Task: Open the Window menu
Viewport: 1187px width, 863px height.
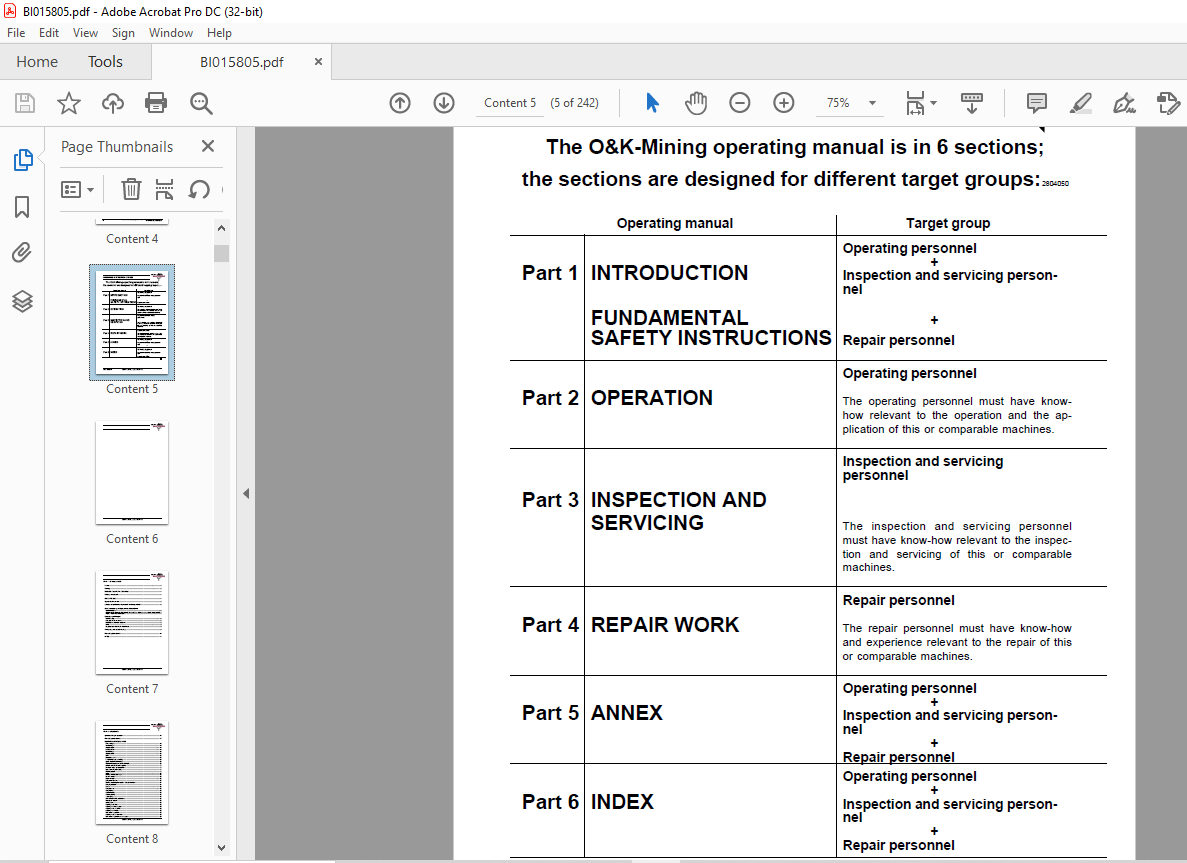Action: tap(170, 33)
